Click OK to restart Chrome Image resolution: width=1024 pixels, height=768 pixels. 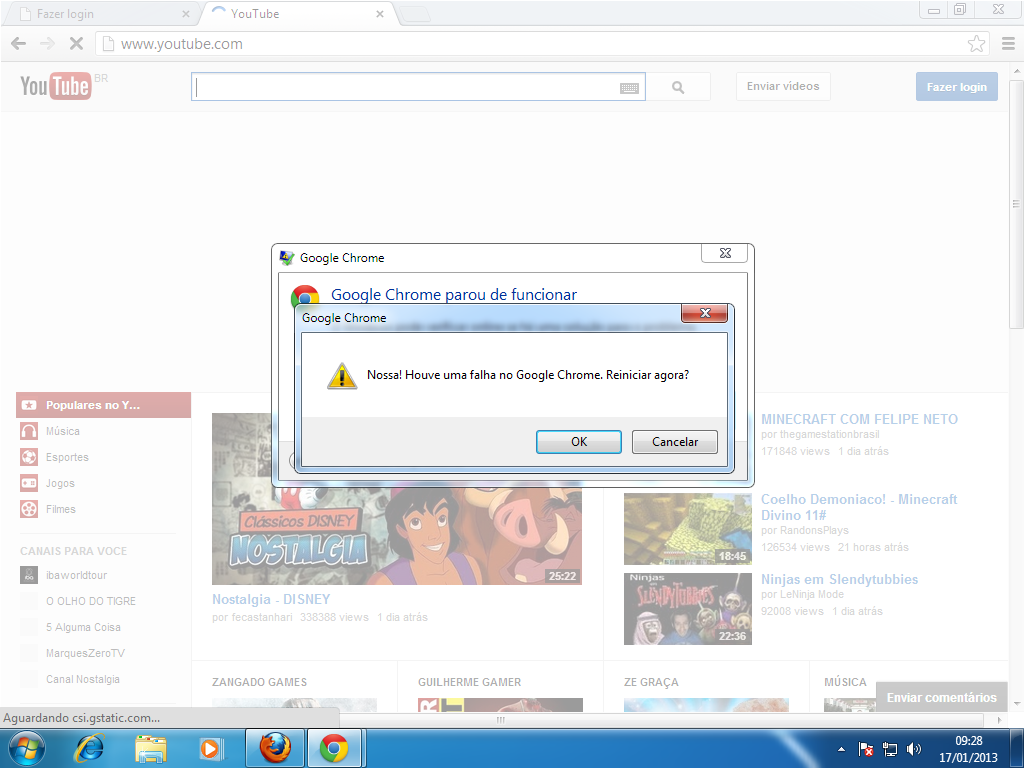point(579,441)
